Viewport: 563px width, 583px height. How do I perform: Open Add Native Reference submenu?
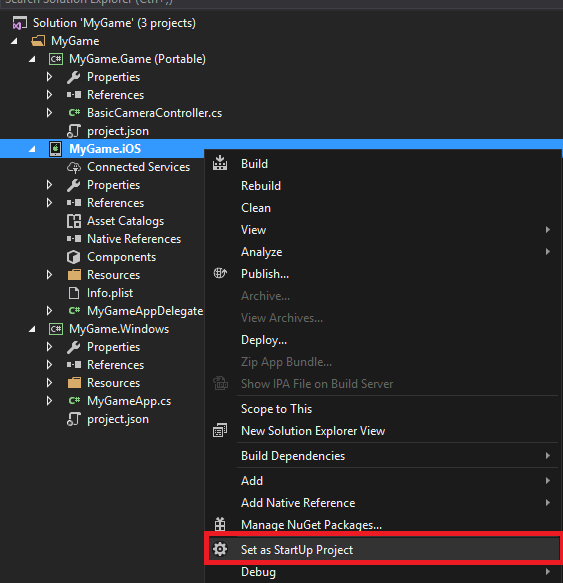pos(383,503)
